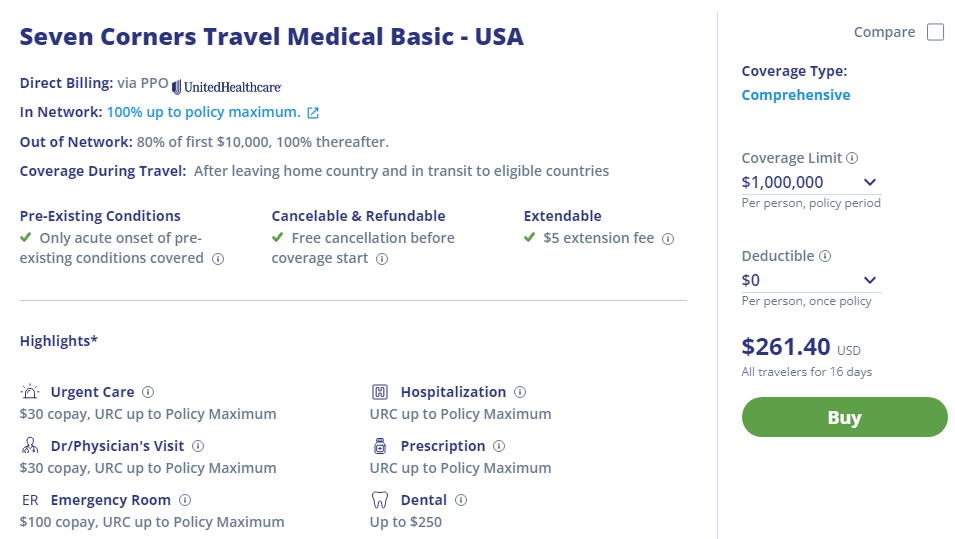The width and height of the screenshot is (955, 539).
Task: Open the Coverage Limit $1,000,000 dropdown
Action: click(810, 182)
